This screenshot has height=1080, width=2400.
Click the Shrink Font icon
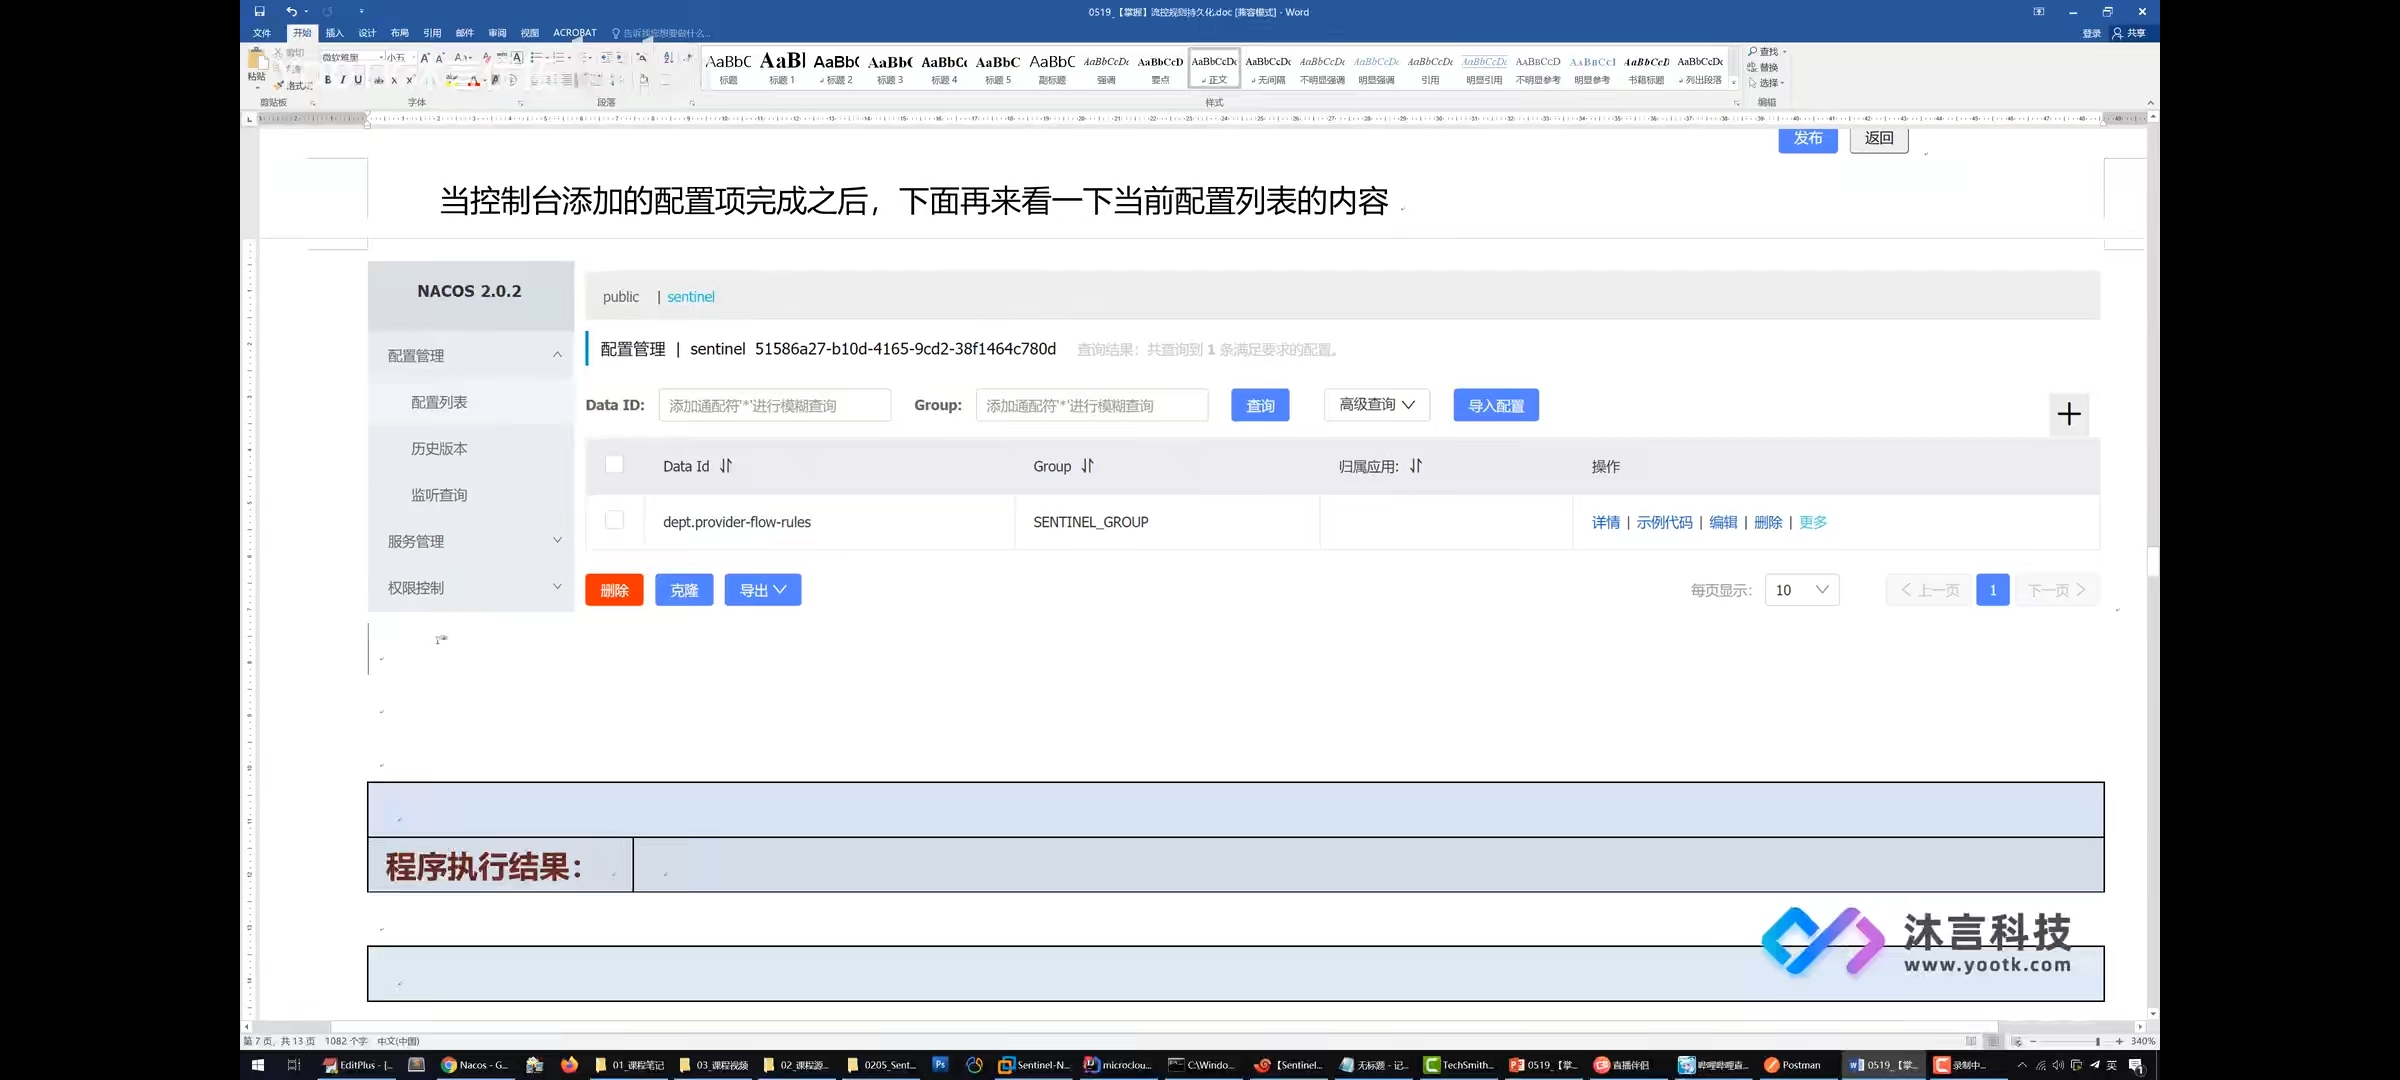tap(440, 58)
